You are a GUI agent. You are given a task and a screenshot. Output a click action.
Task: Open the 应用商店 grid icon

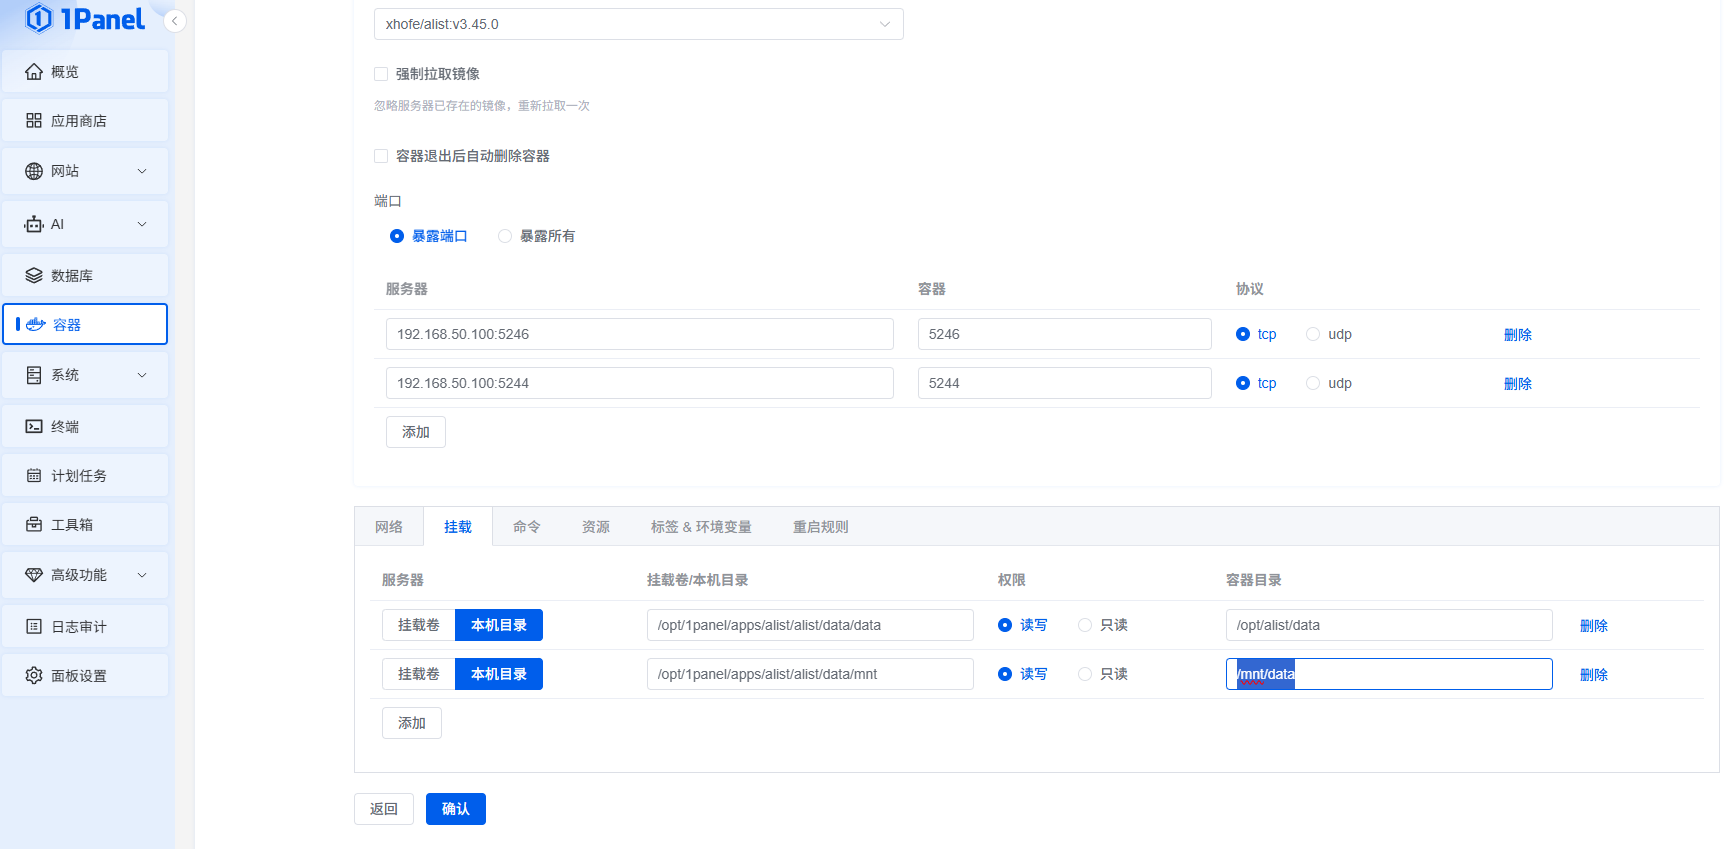[x=34, y=121]
